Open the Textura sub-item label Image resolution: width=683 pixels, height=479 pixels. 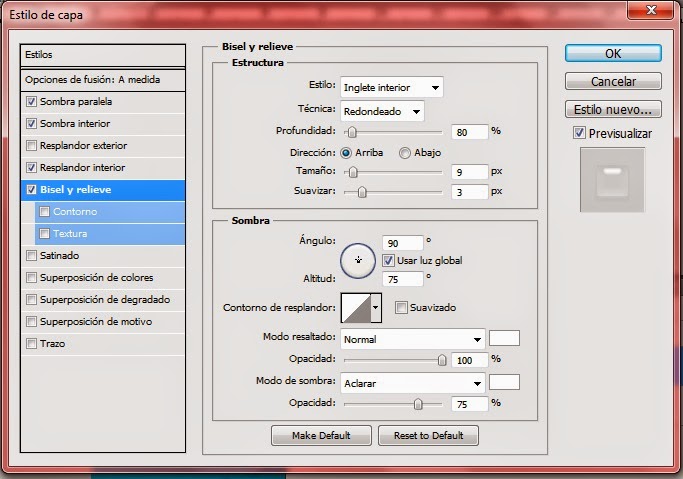tap(70, 233)
